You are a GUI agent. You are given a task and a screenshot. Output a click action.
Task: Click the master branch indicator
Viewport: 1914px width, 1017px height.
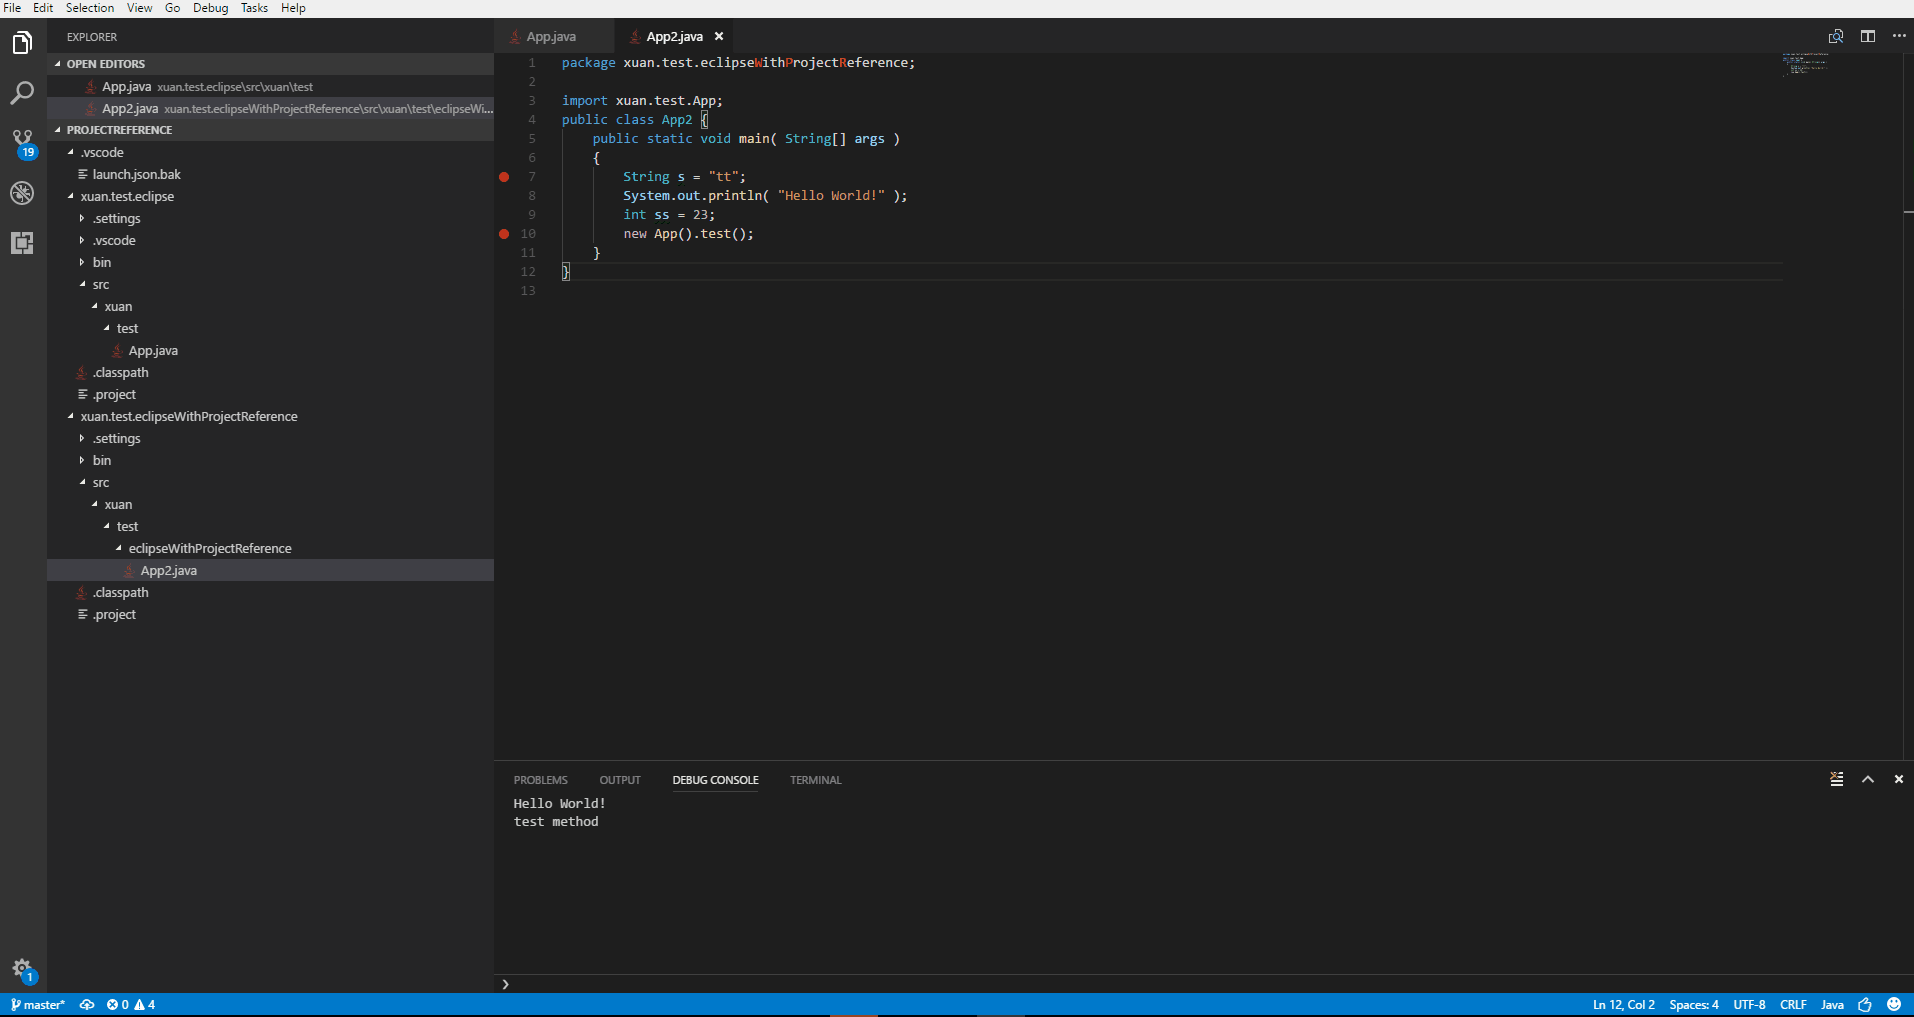coord(38,1004)
